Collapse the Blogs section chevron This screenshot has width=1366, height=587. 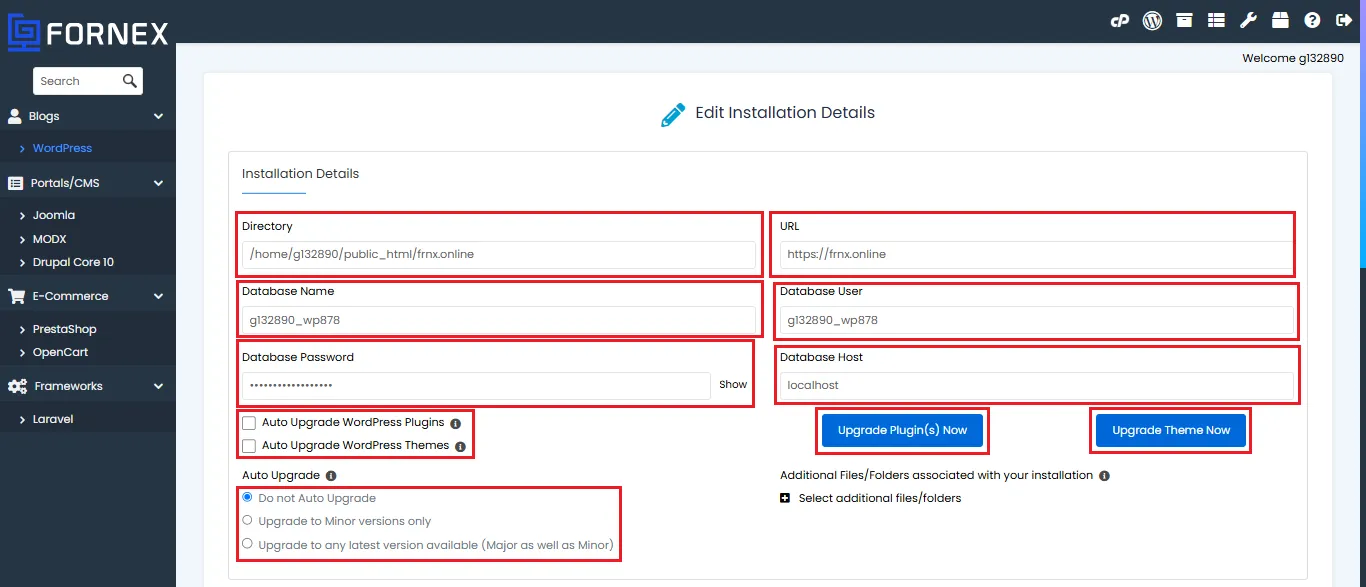[158, 116]
